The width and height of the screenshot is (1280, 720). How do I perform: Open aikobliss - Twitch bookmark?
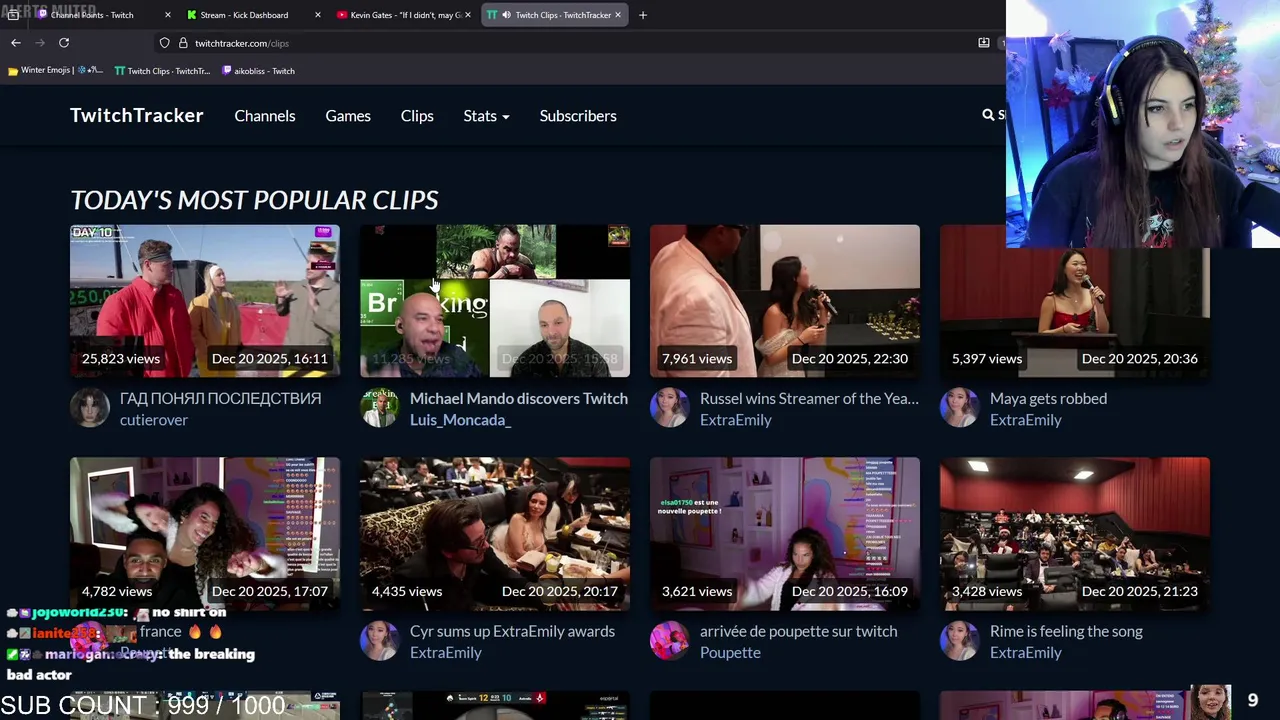point(258,71)
